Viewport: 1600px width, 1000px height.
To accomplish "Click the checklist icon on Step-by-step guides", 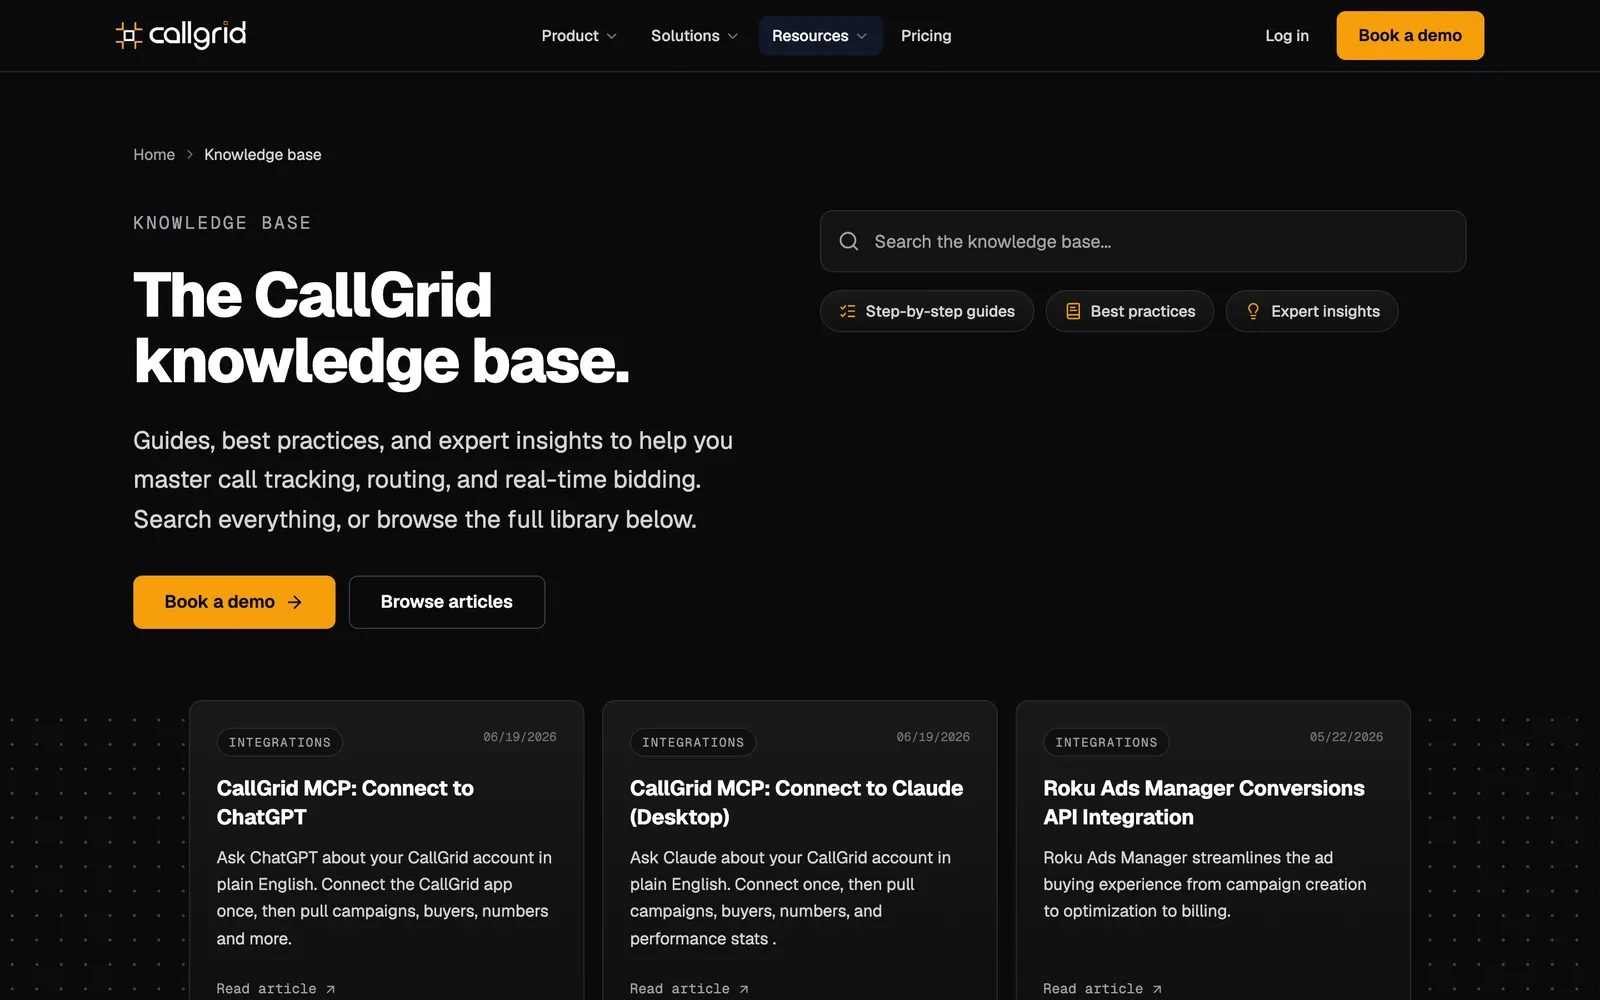I will [847, 311].
